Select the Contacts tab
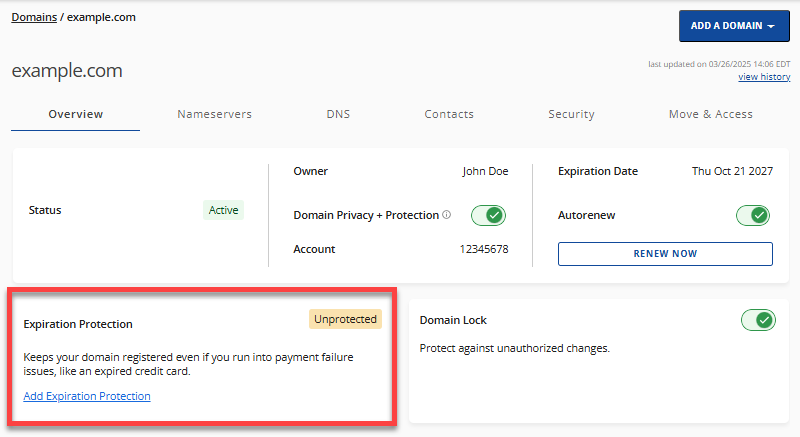This screenshot has width=800, height=437. [x=449, y=114]
